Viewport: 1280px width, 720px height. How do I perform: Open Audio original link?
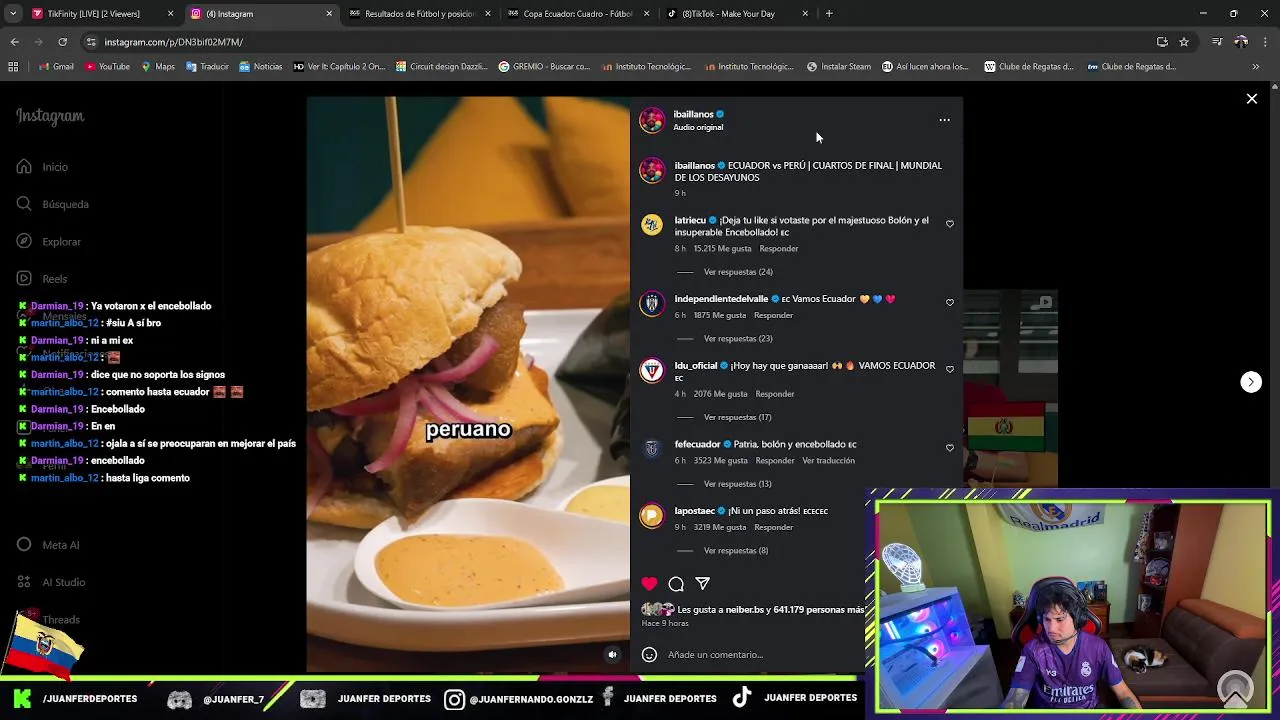click(698, 128)
